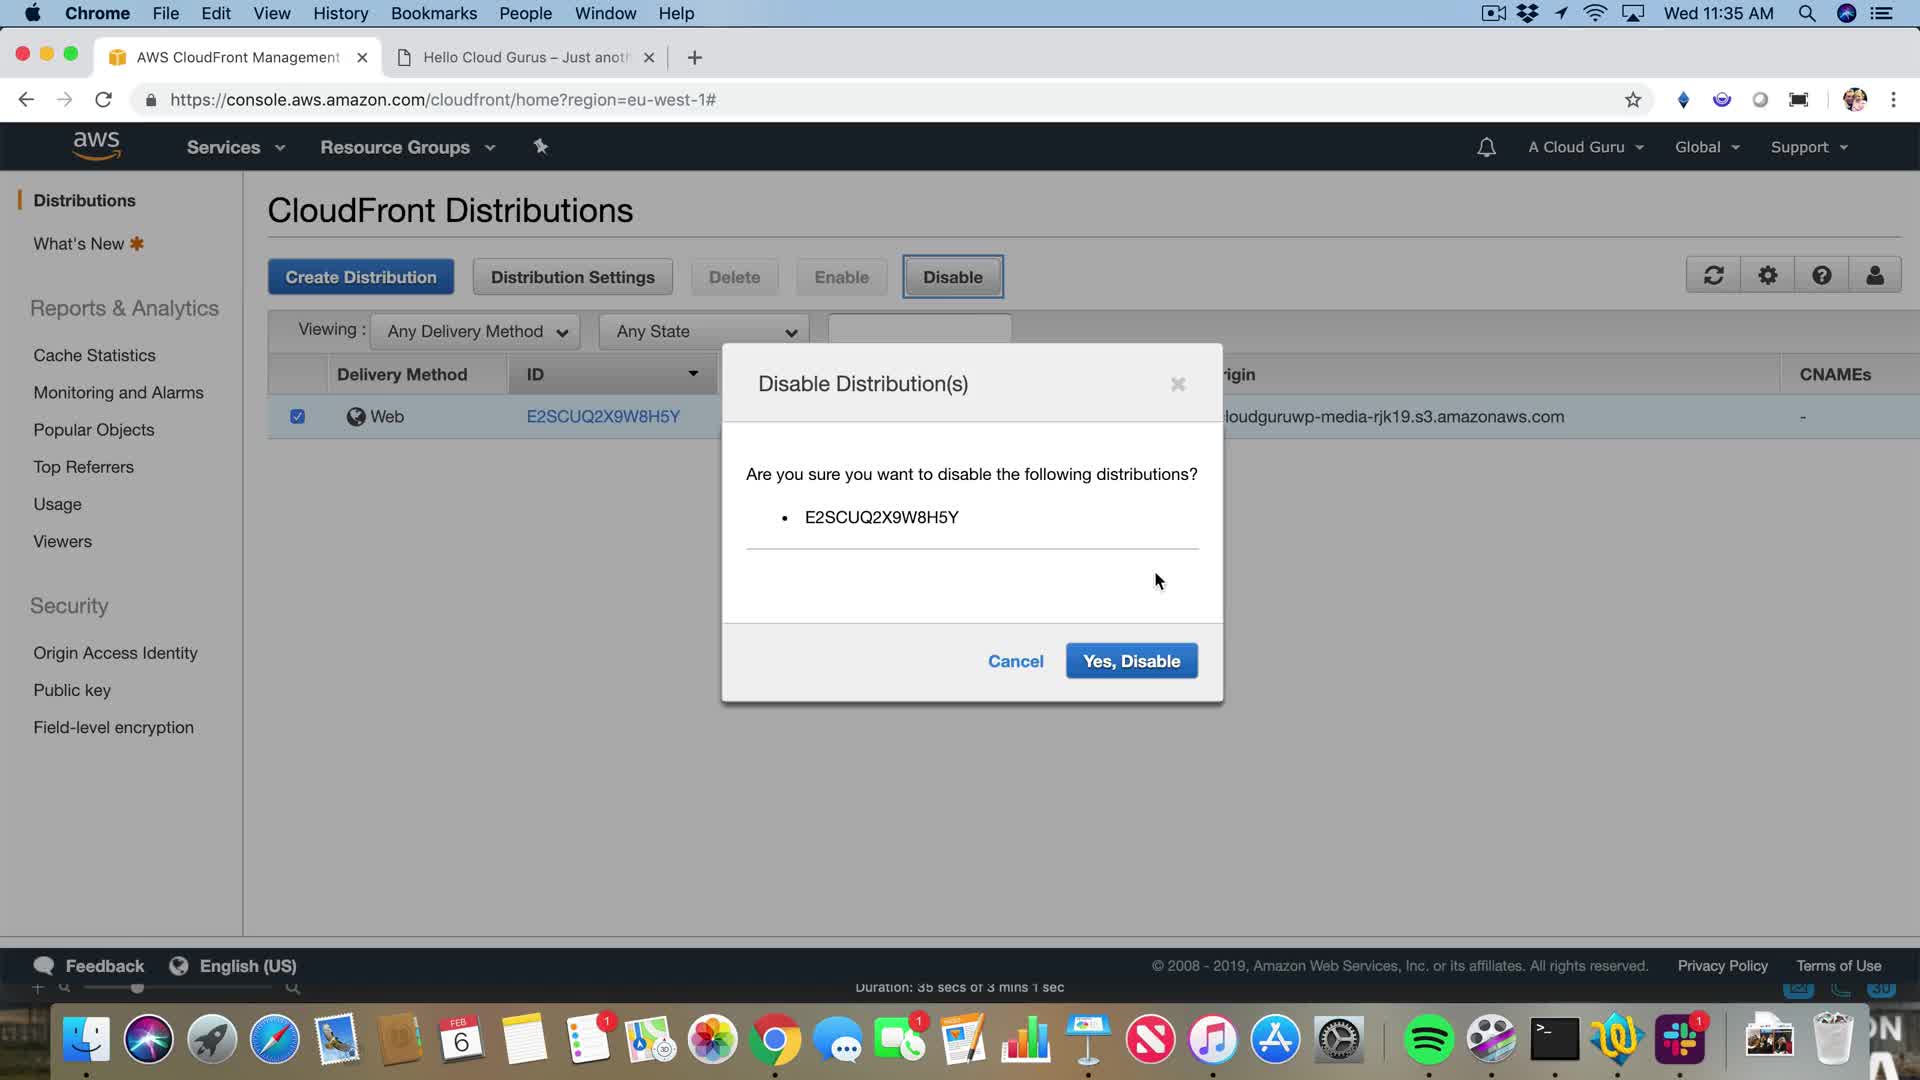
Task: Expand the Any State filter dropdown
Action: click(x=705, y=331)
